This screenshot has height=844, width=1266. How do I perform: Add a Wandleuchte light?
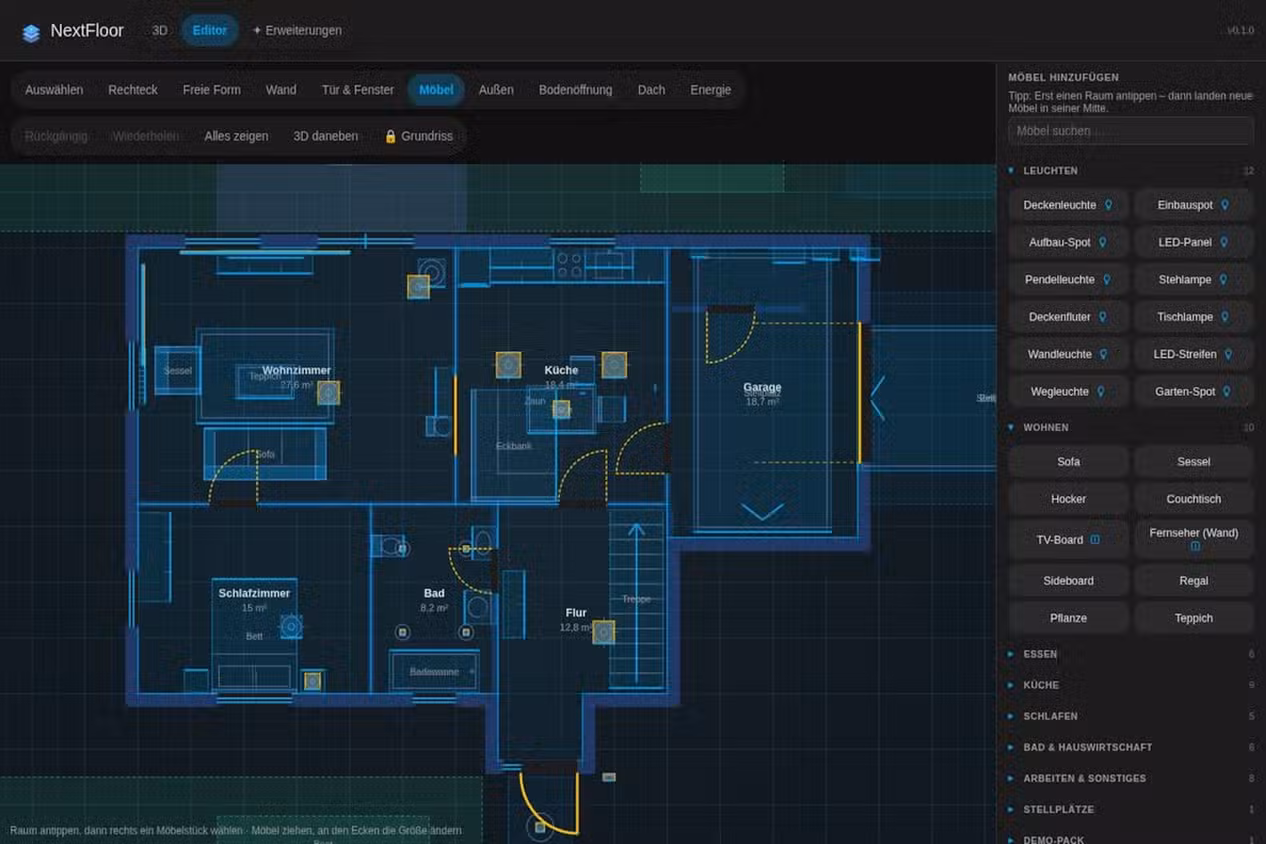(1068, 354)
